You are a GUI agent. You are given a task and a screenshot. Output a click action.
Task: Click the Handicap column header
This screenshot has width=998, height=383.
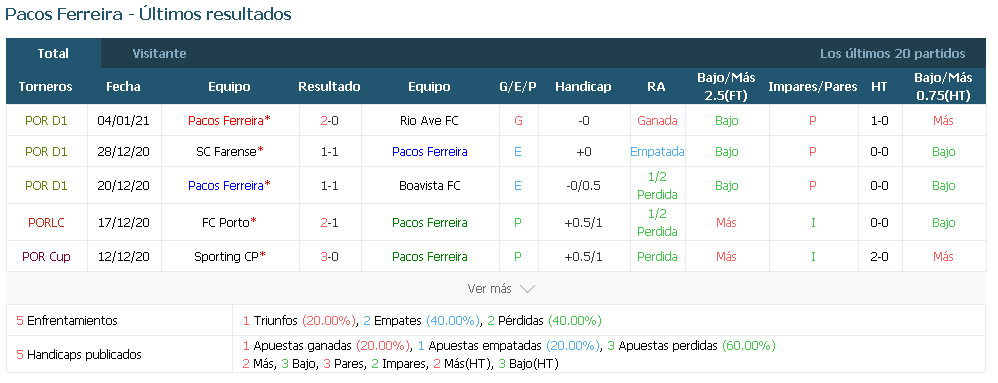[583, 87]
